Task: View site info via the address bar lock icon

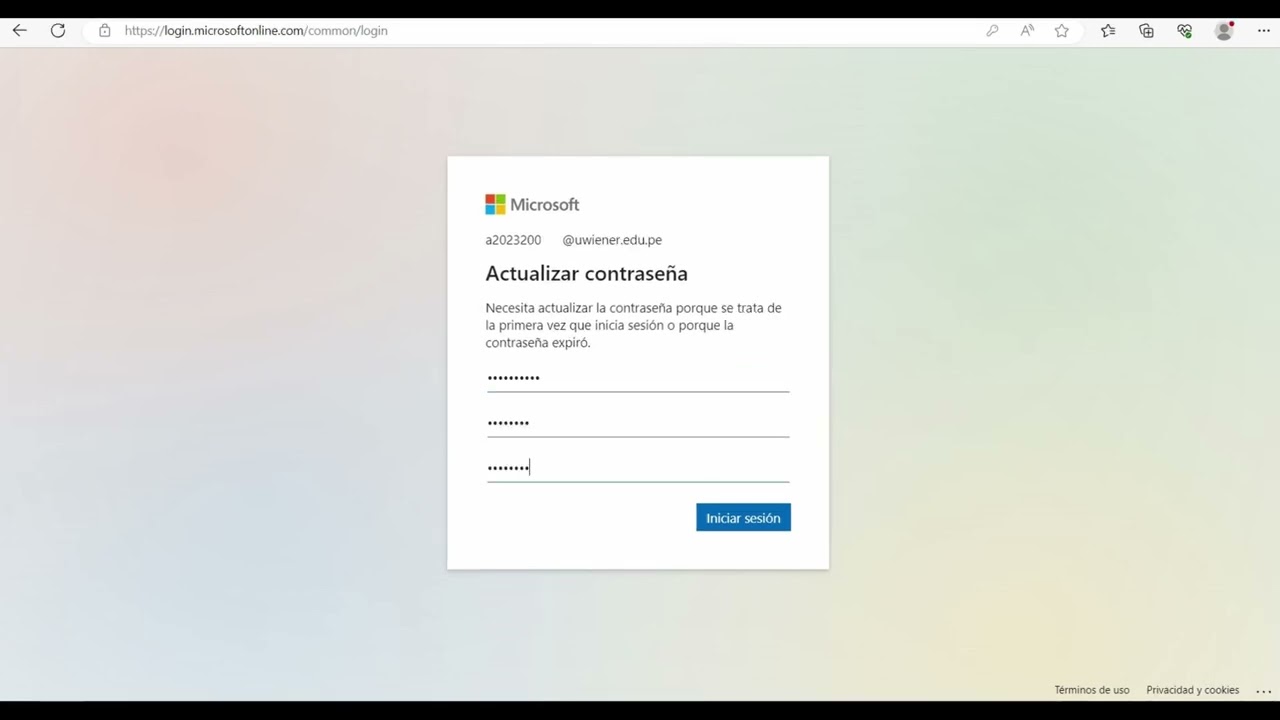Action: tap(104, 31)
